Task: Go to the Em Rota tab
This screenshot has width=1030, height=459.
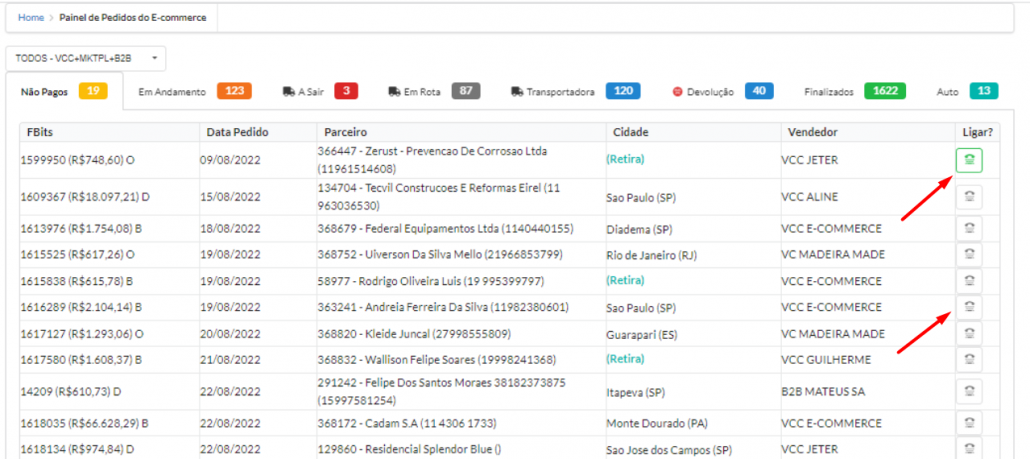Action: 433,92
